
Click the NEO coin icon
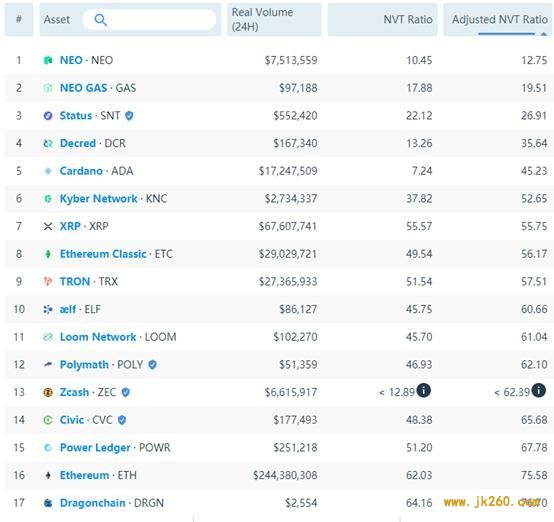48,60
